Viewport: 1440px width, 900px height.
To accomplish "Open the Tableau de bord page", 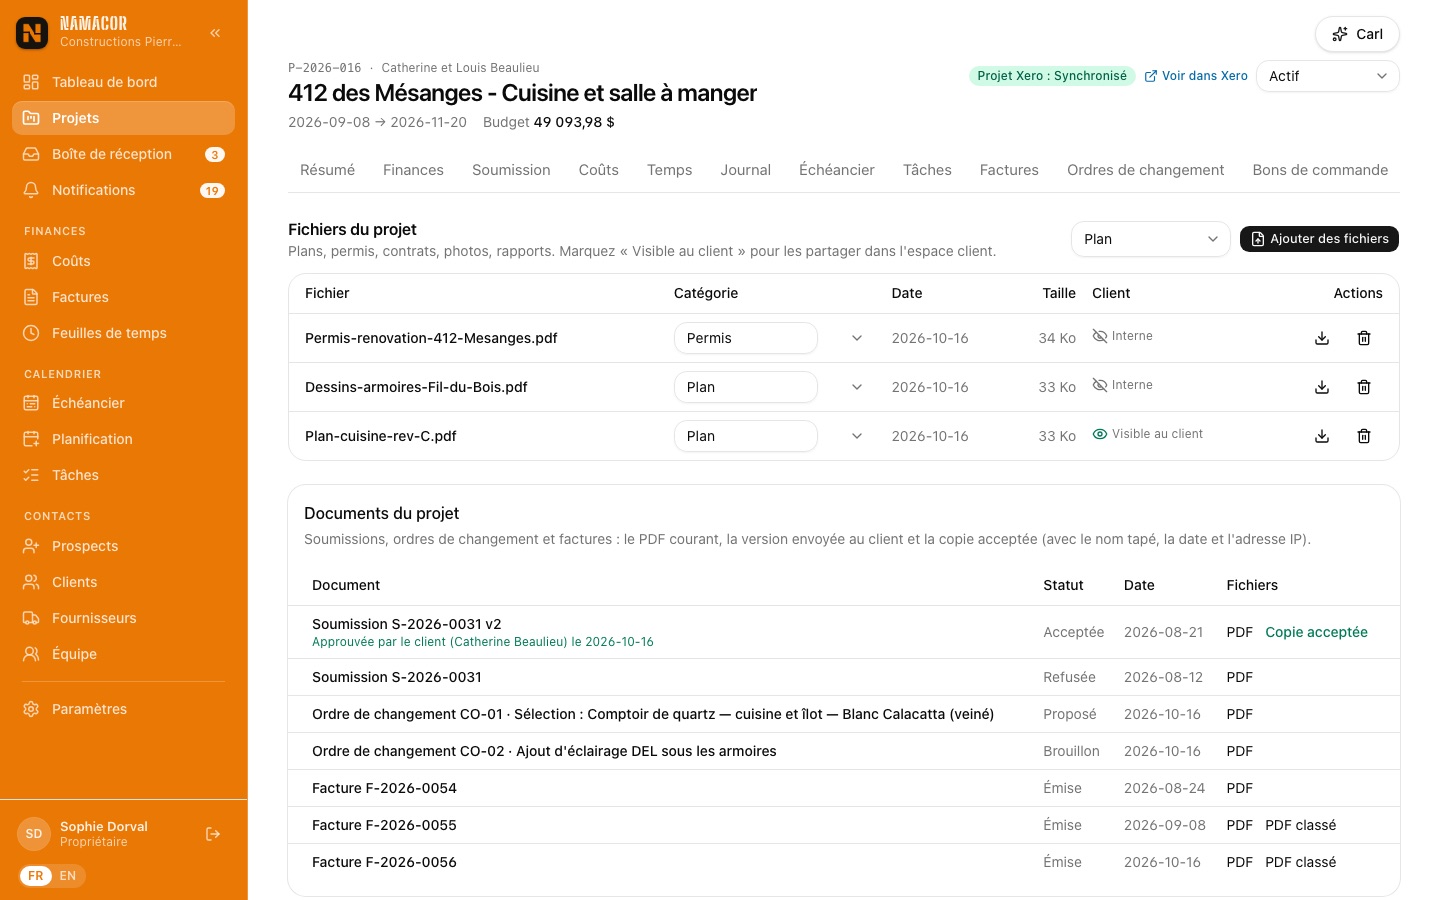I will 123,82.
